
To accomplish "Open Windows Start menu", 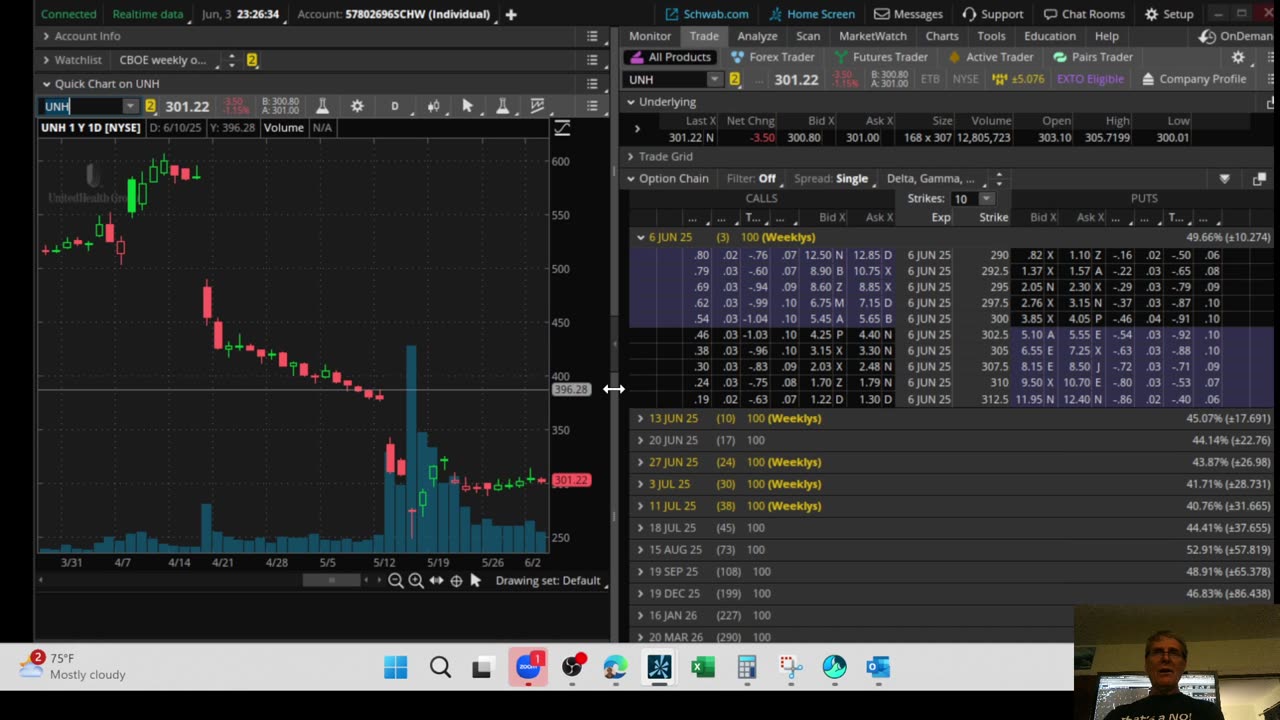I will pos(396,667).
